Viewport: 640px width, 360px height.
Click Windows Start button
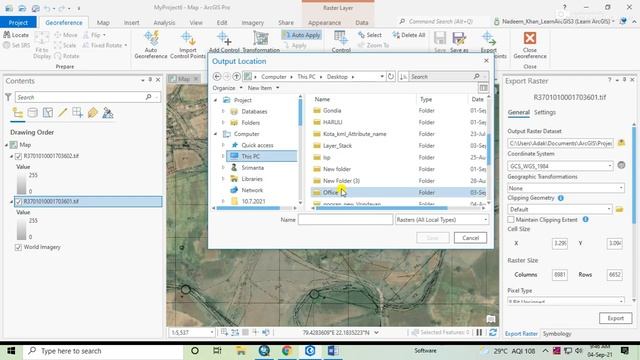[11, 351]
